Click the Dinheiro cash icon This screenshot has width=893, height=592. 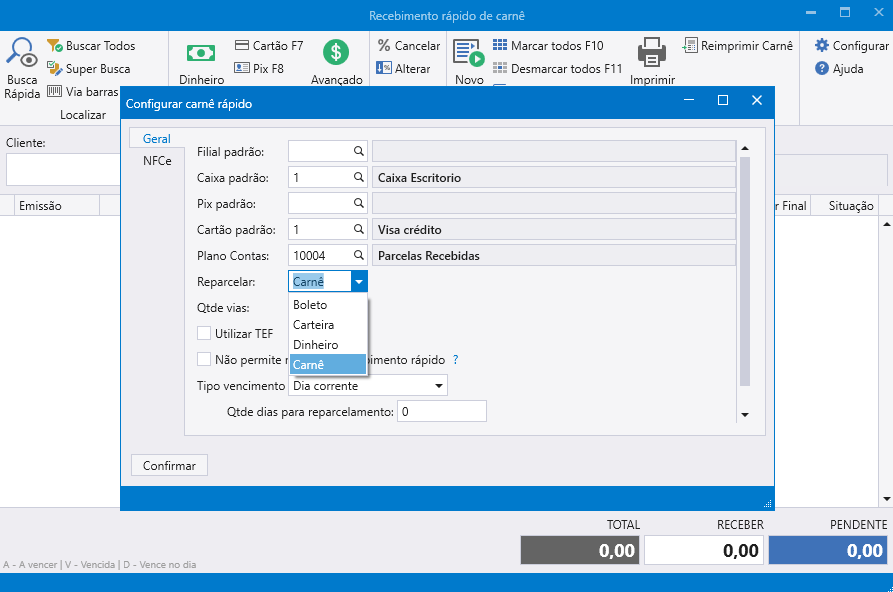pyautogui.click(x=201, y=53)
